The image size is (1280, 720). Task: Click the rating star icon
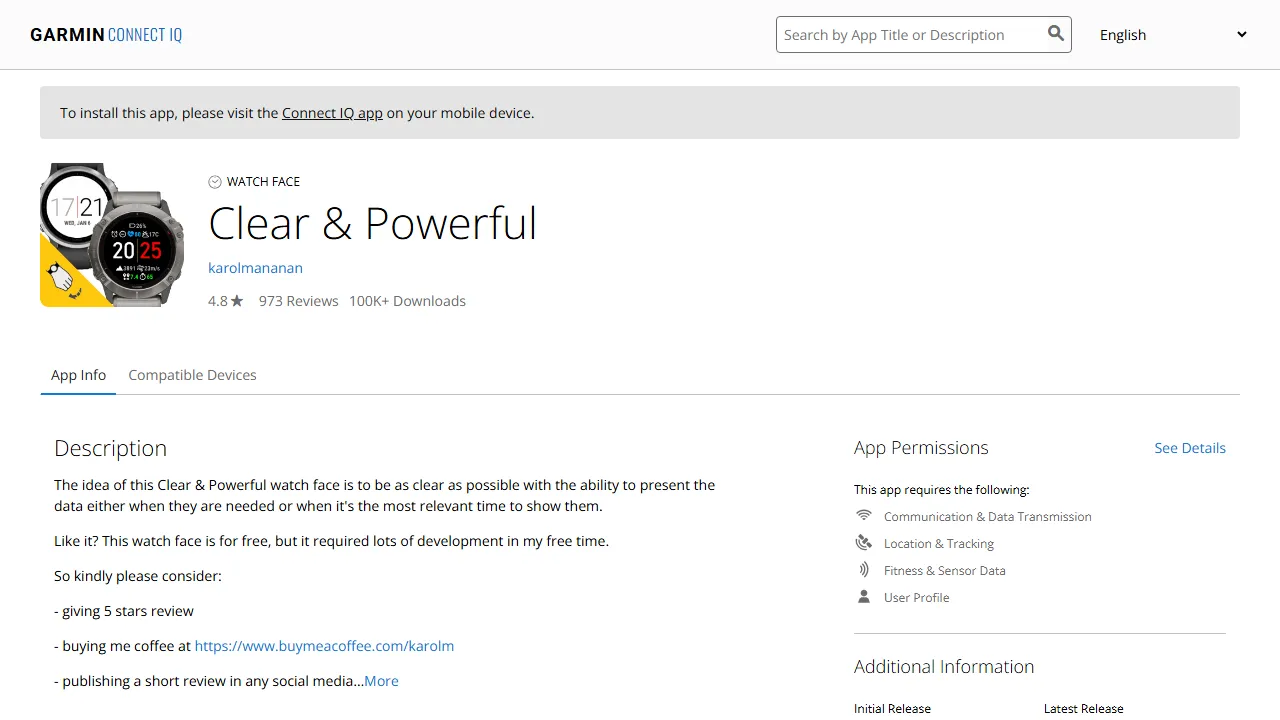pos(237,301)
